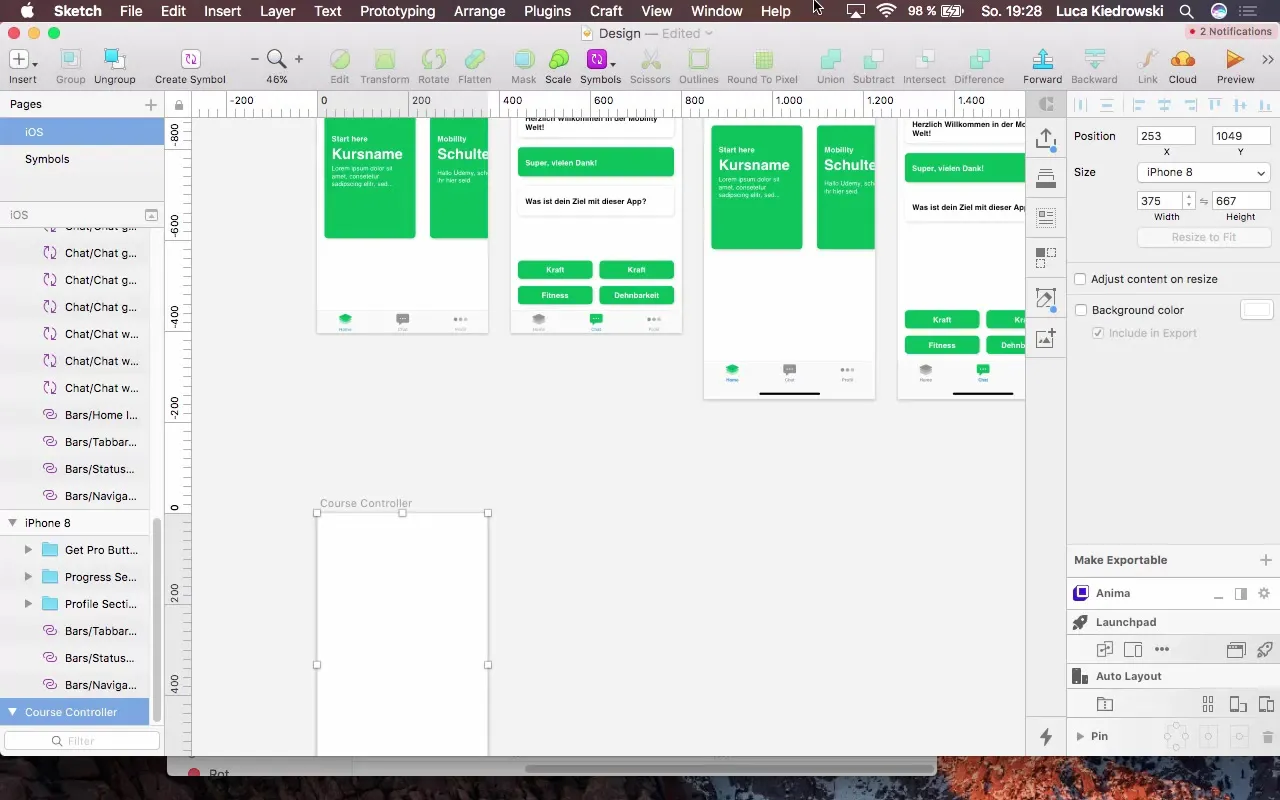This screenshot has width=1280, height=800.
Task: Expand the Profile Secti... folder
Action: (28, 604)
